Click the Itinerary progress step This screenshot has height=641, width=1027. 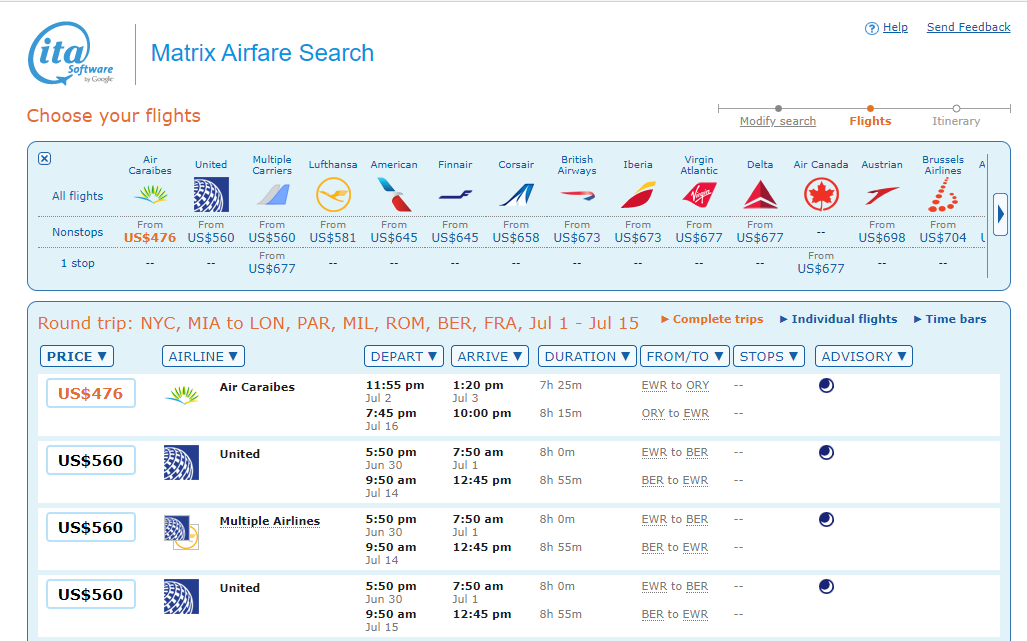click(956, 120)
